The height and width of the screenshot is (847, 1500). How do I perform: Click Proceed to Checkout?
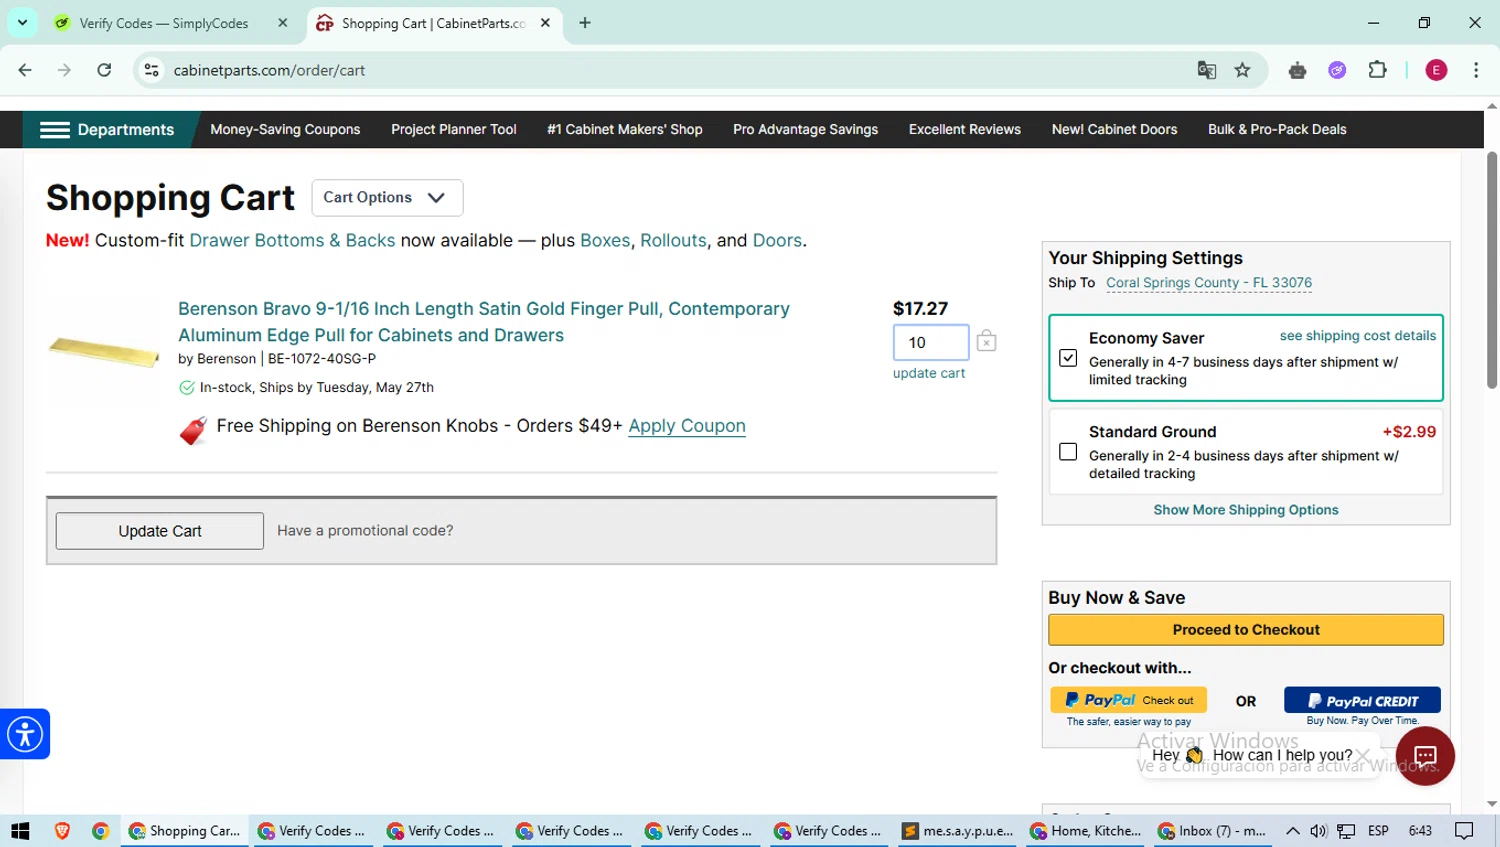(1246, 630)
